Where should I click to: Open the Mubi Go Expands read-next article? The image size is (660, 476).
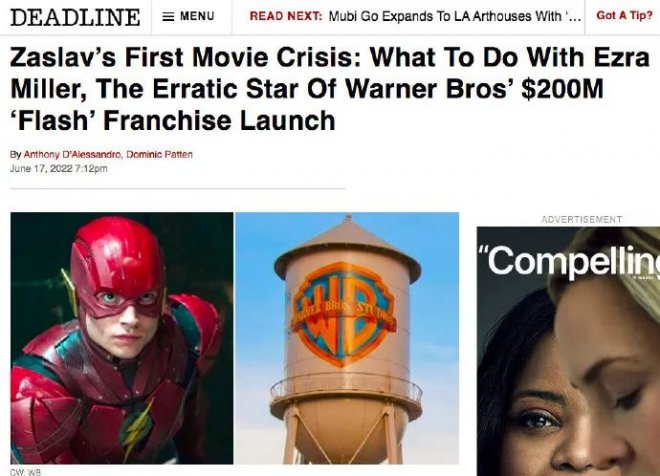tap(455, 16)
